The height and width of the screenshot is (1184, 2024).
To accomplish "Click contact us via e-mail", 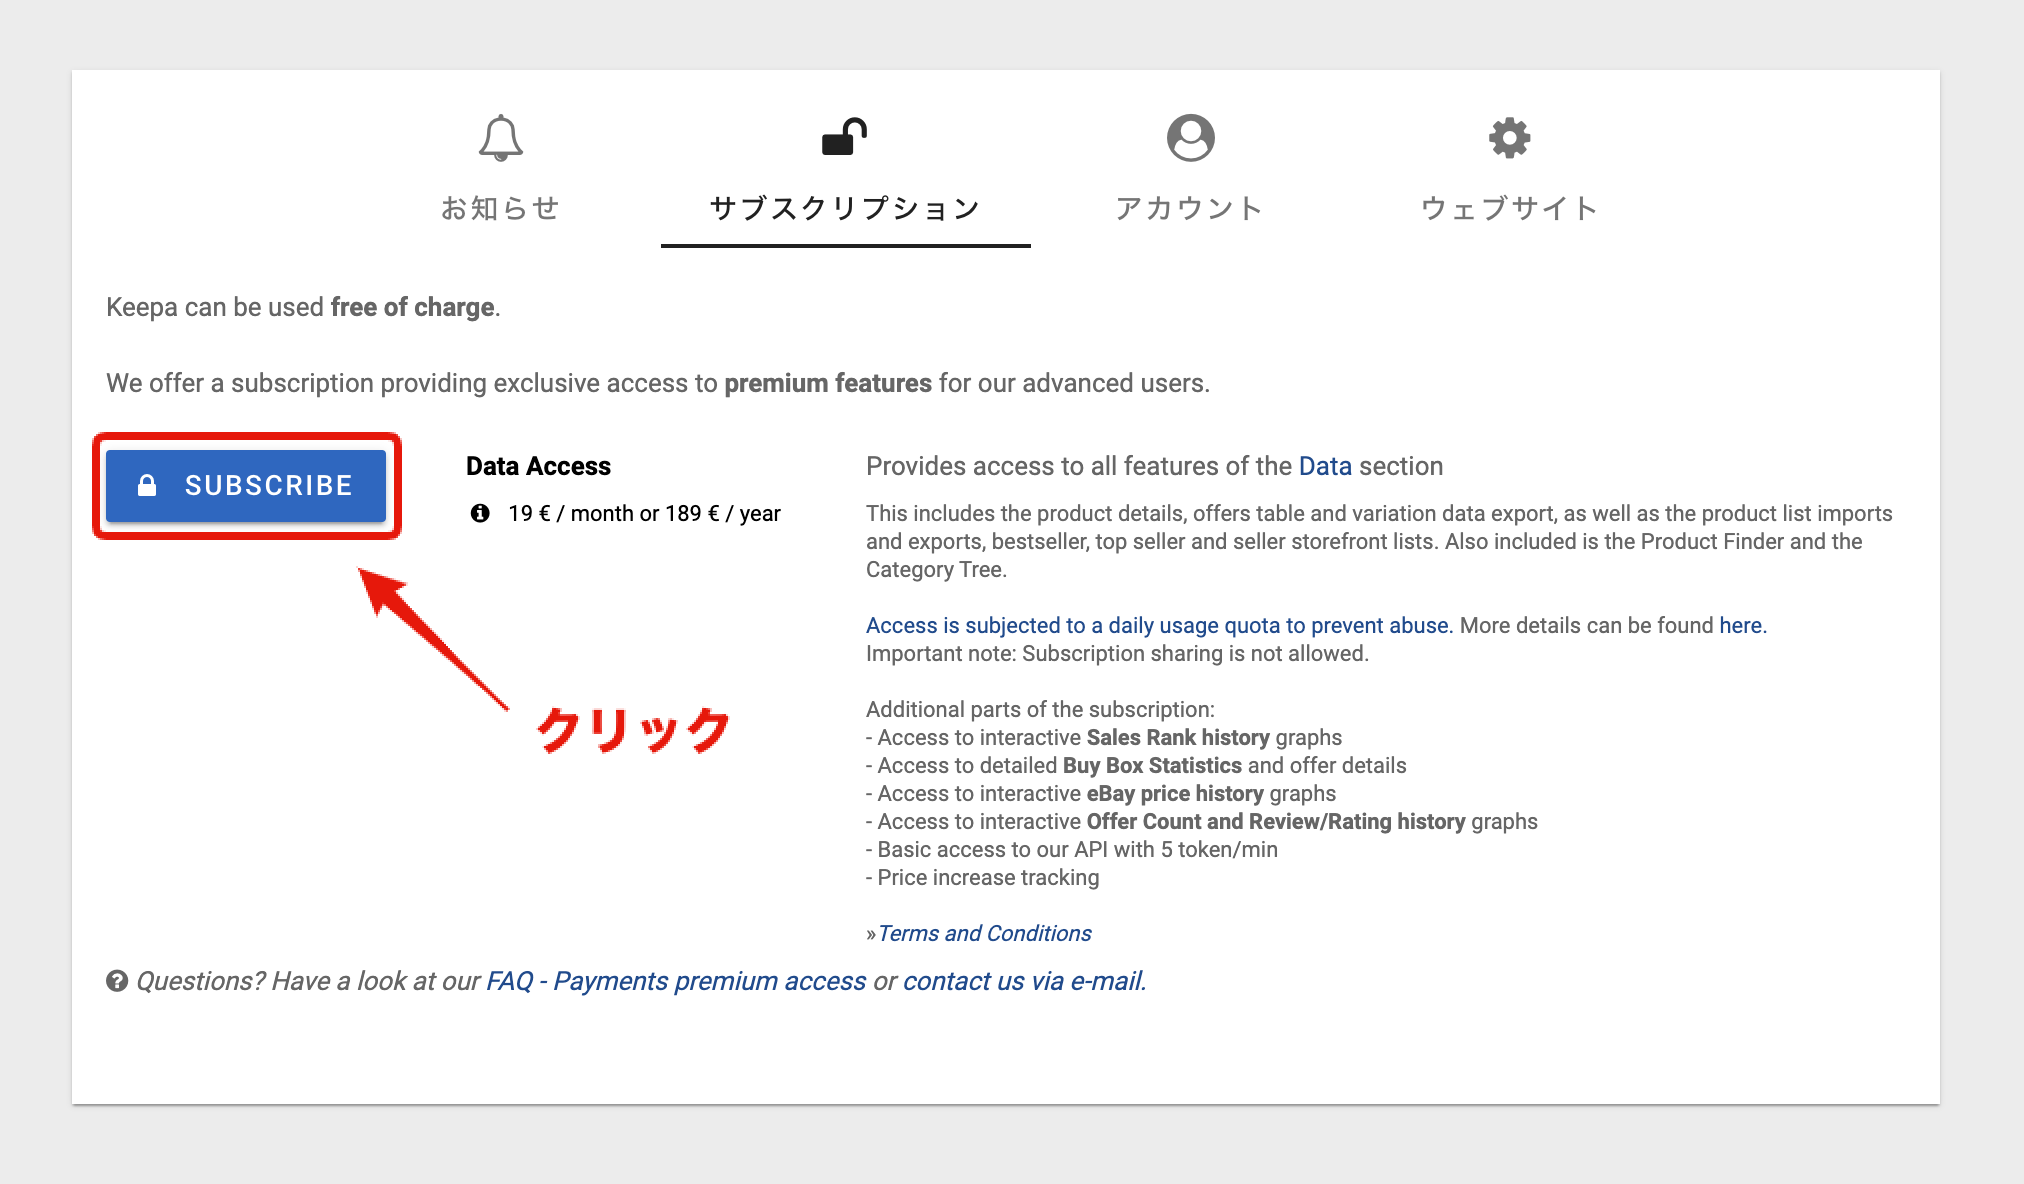I will pyautogui.click(x=1024, y=980).
